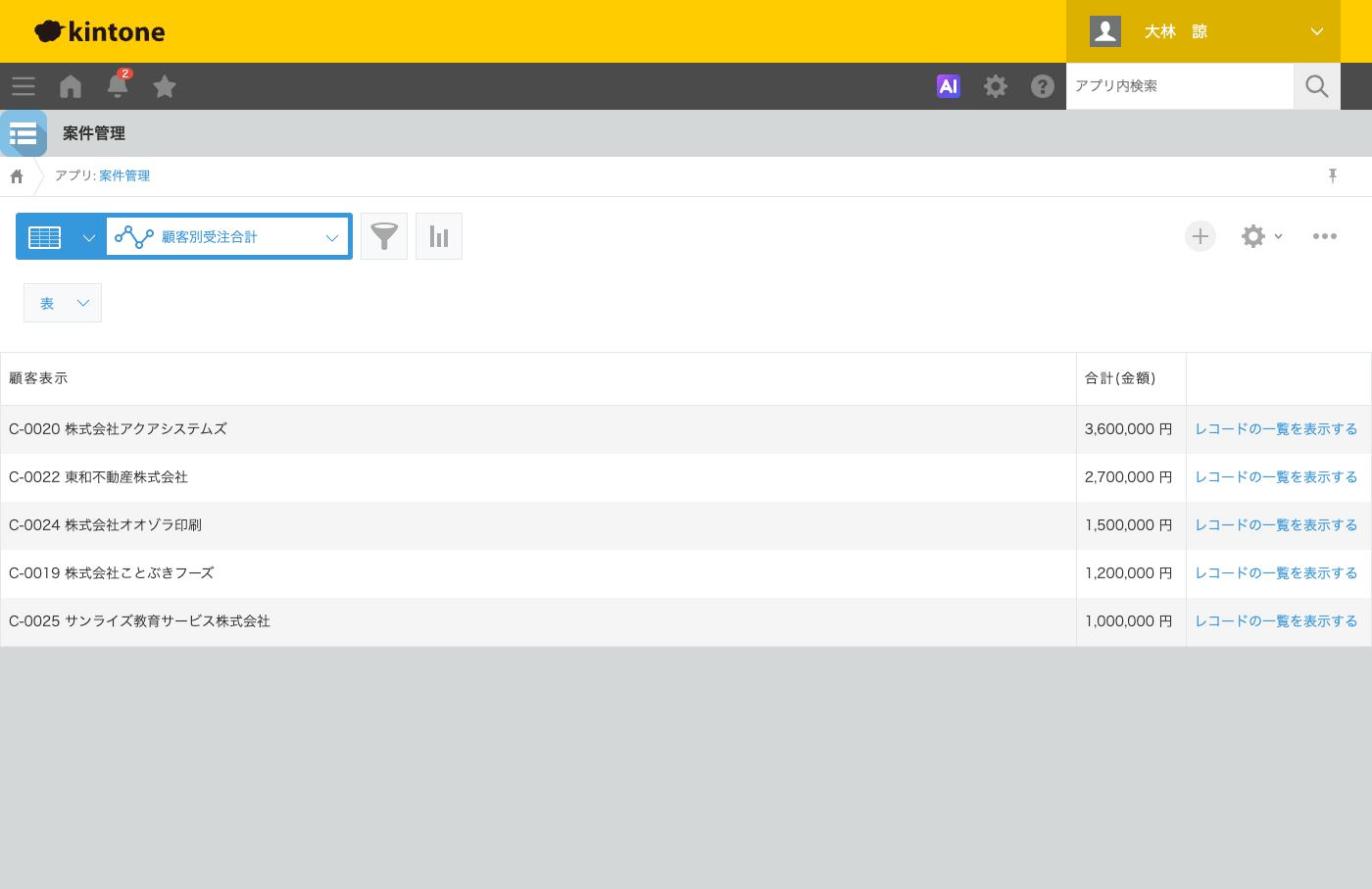This screenshot has height=889, width=1372.
Task: Open the three-dot options menu
Action: coord(1324,236)
